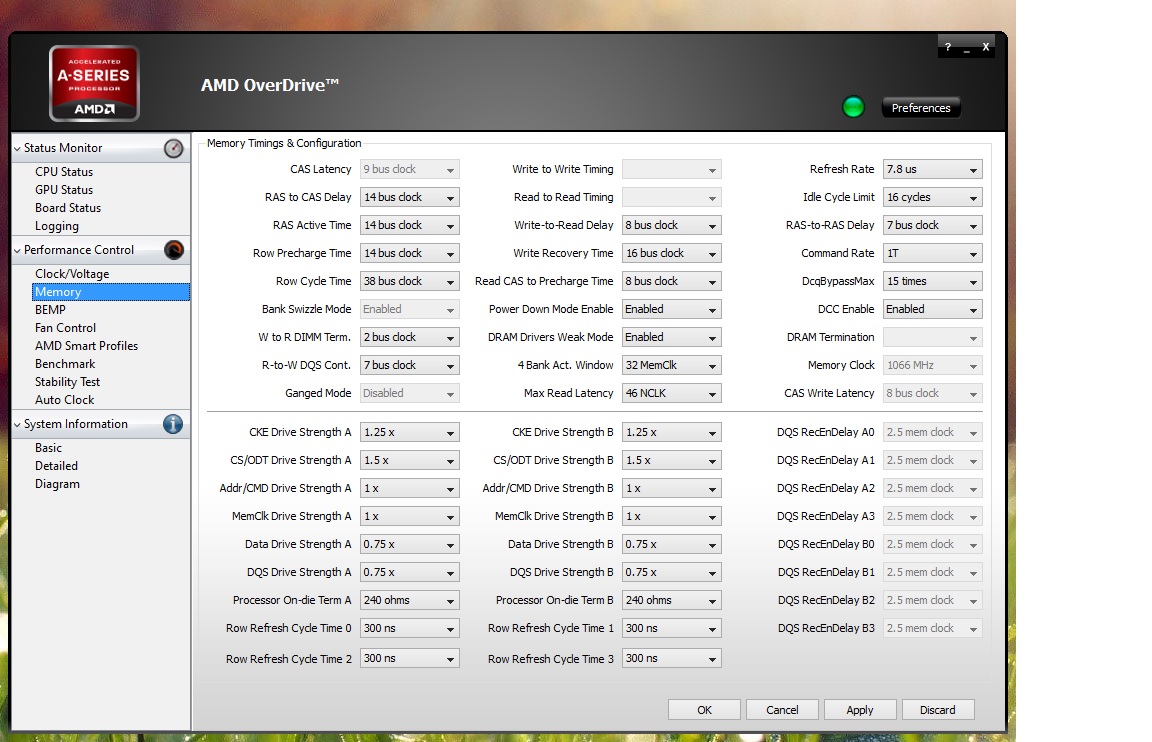
Task: Open the Auto Clock page
Action: coord(65,400)
